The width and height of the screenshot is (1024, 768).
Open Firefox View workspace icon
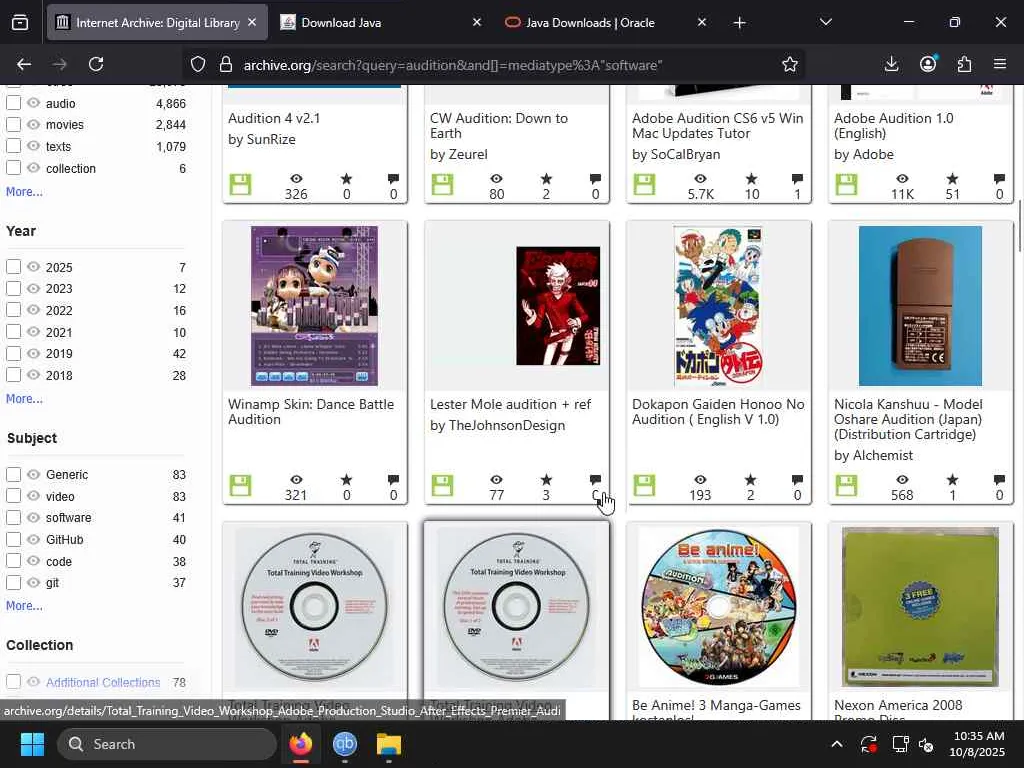click(x=20, y=22)
